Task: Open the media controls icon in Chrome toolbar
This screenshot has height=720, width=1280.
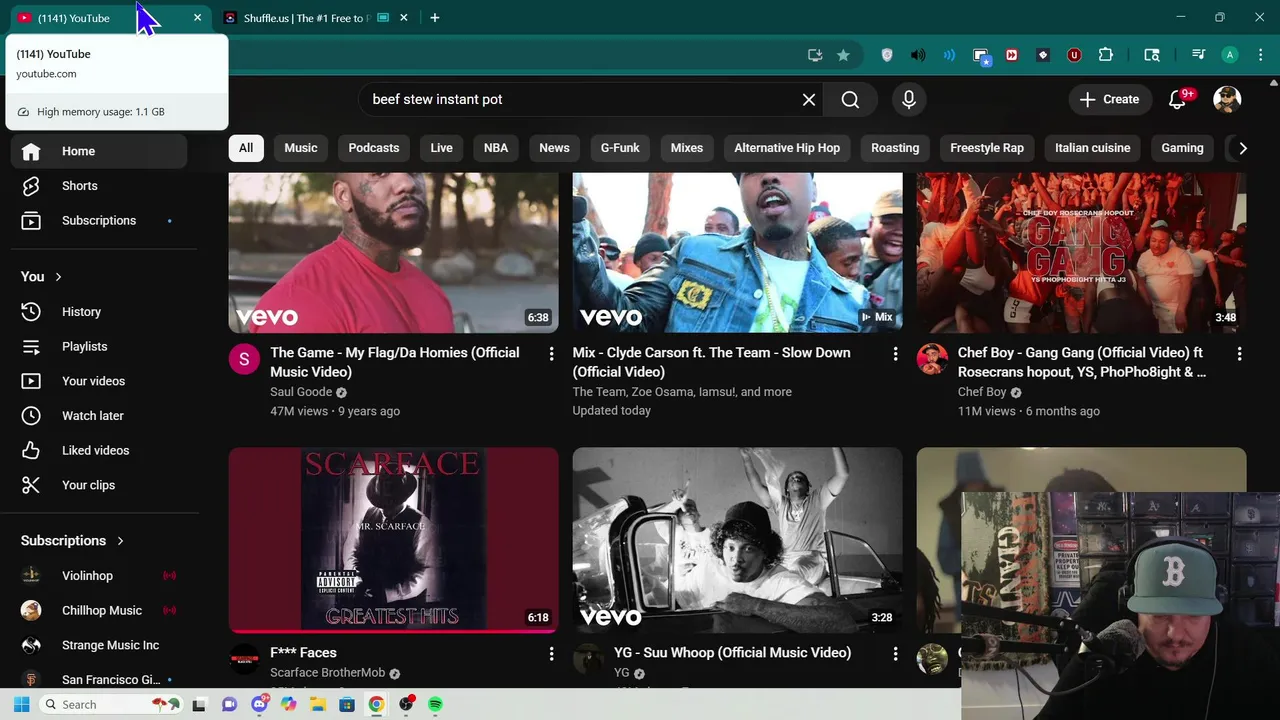Action: 1198,56
